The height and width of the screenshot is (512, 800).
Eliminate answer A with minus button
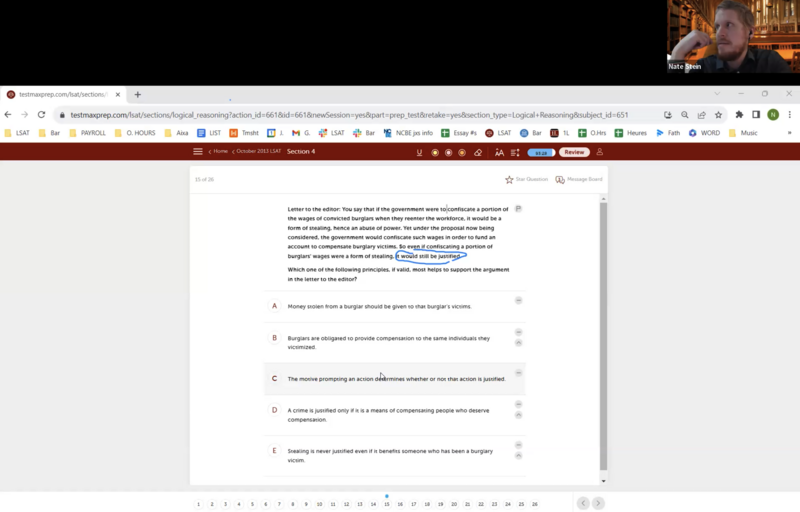click(x=518, y=301)
